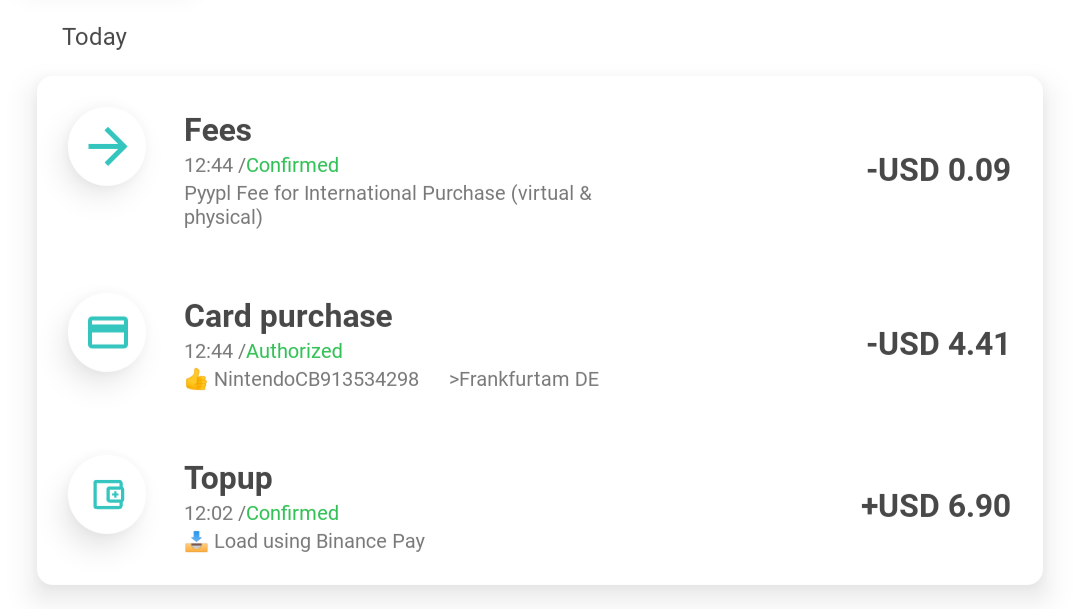Click the 12:02 timestamp on Topup
Screen dimensions: 1080x609
[x=208, y=513]
